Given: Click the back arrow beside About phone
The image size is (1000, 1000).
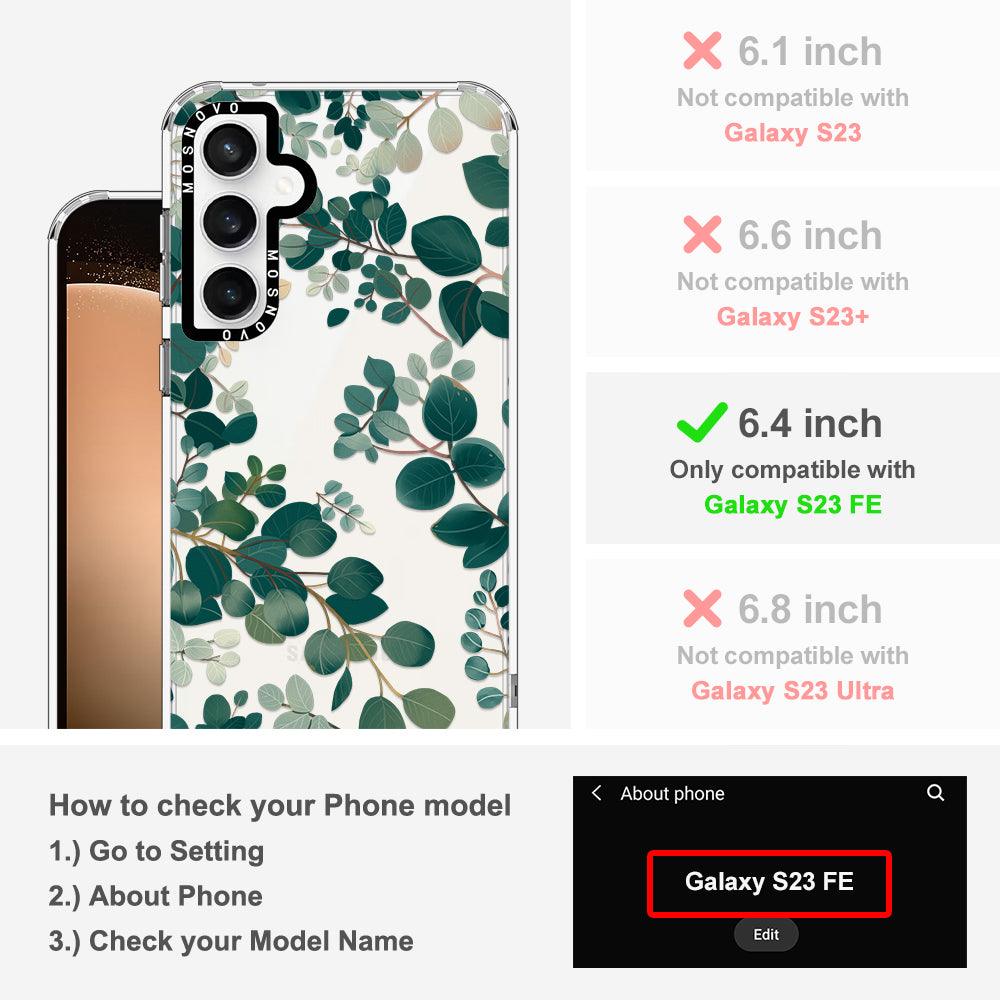Looking at the screenshot, I should pos(596,793).
